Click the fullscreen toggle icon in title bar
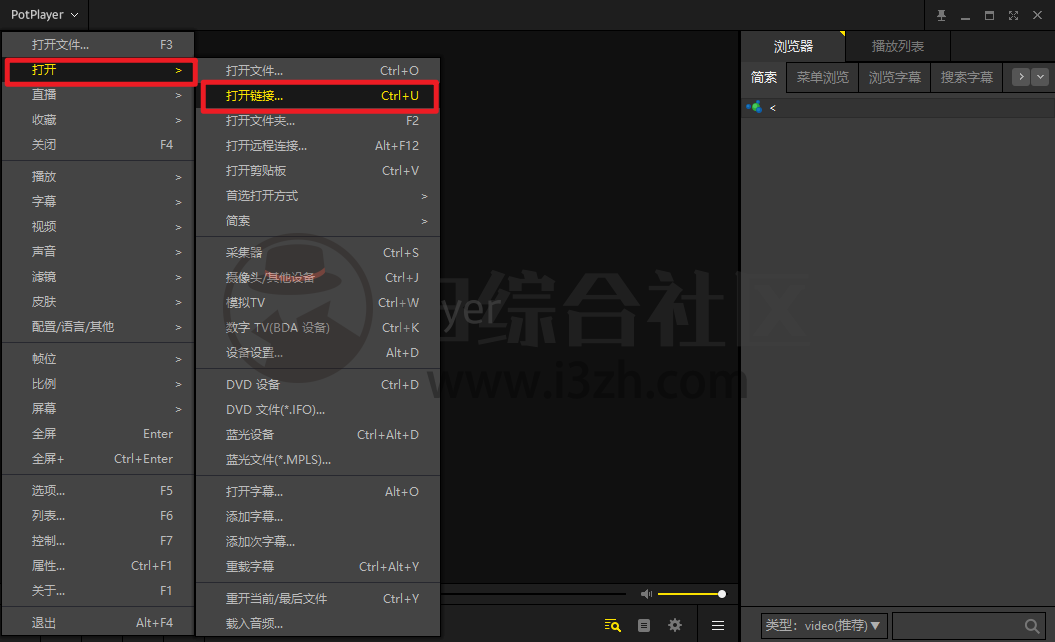 tap(1013, 15)
